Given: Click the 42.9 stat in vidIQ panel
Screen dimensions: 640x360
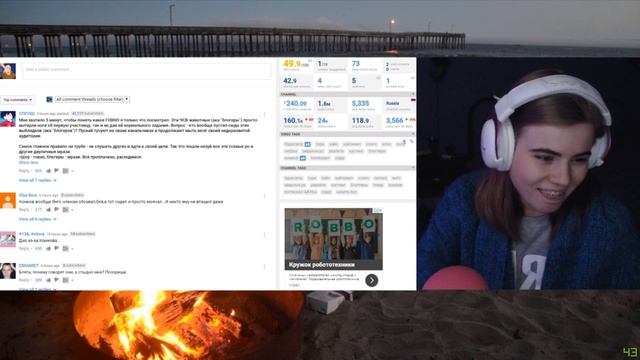Looking at the screenshot, I should [290, 81].
